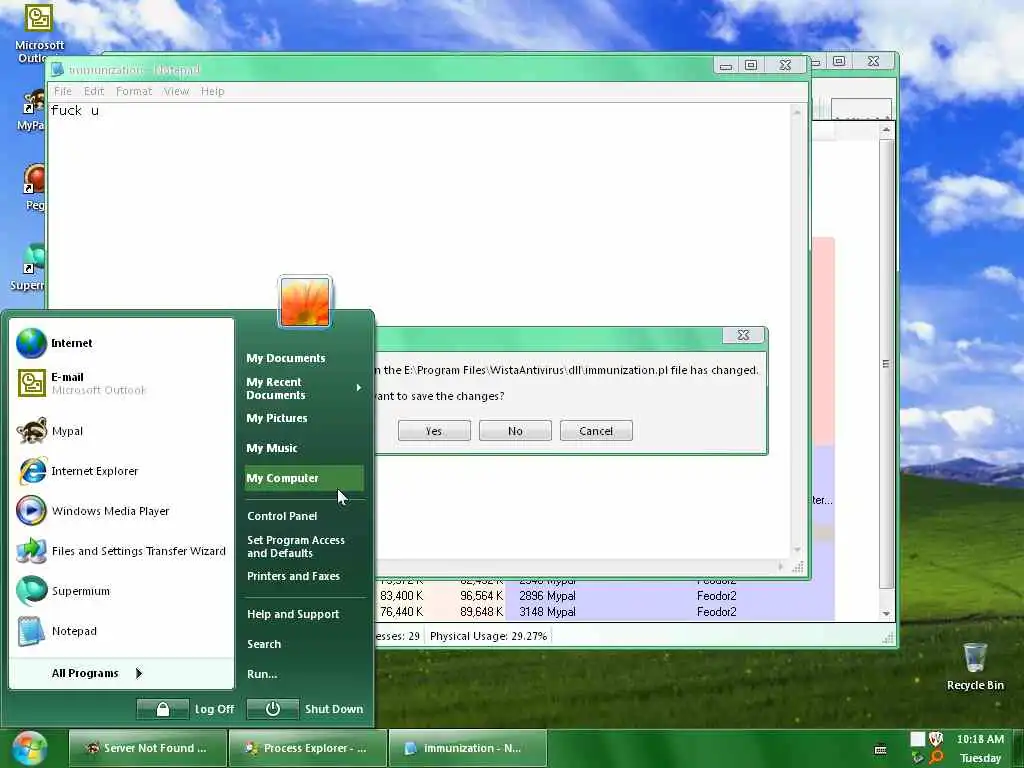Open Help and Support

click(x=293, y=614)
